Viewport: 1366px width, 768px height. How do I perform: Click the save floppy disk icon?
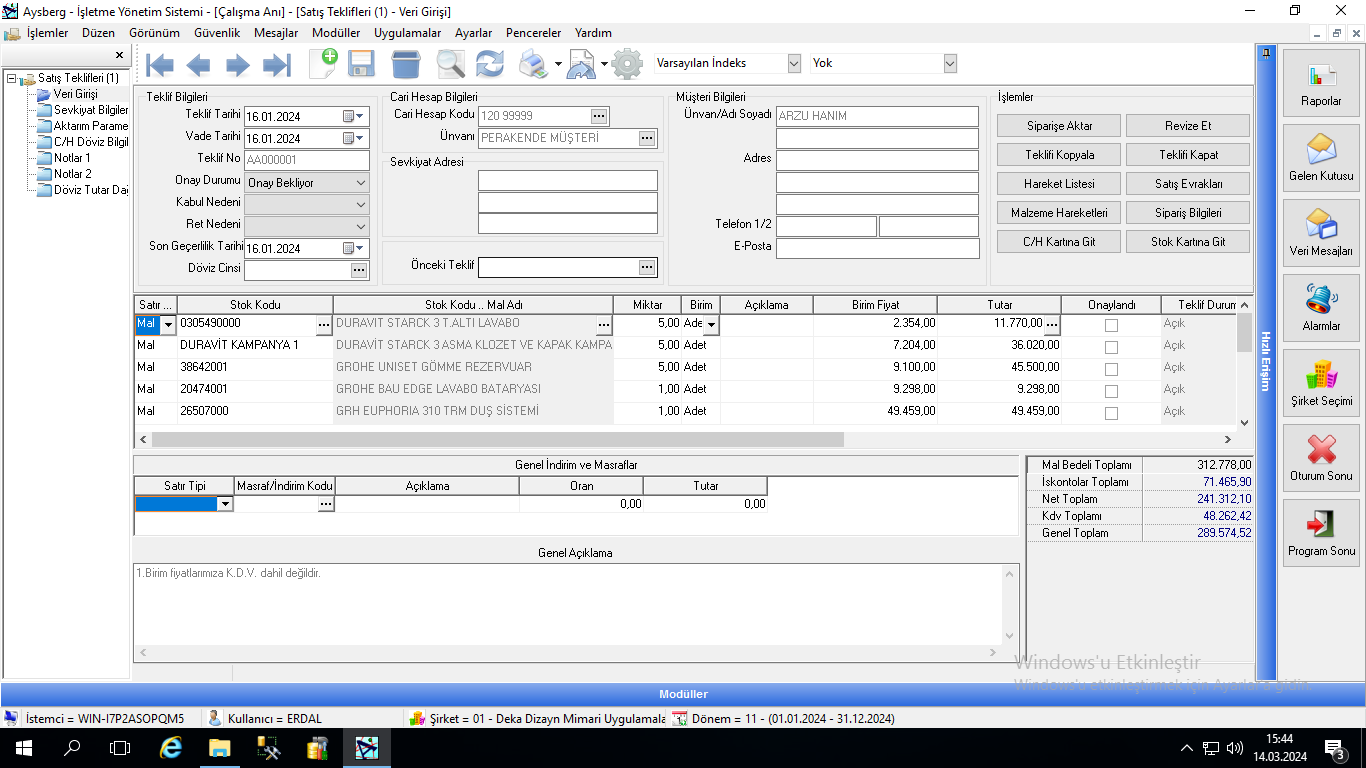pos(361,64)
